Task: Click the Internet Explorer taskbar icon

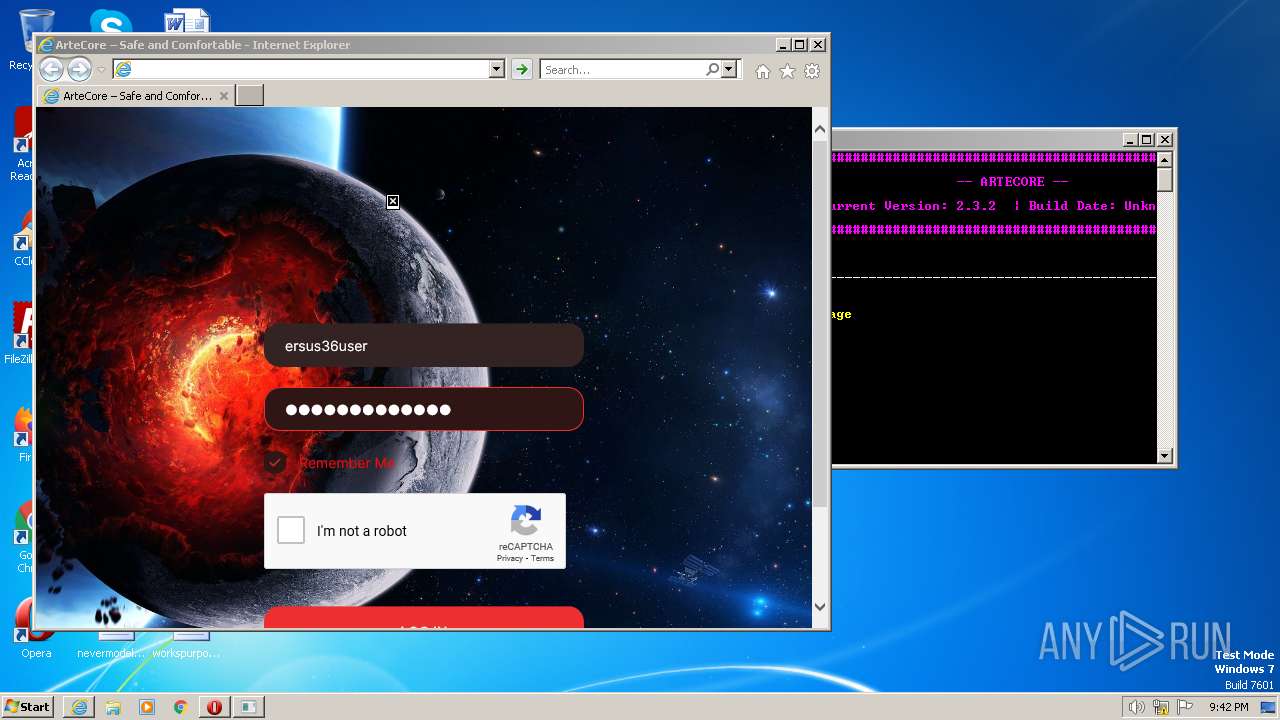Action: pos(79,707)
